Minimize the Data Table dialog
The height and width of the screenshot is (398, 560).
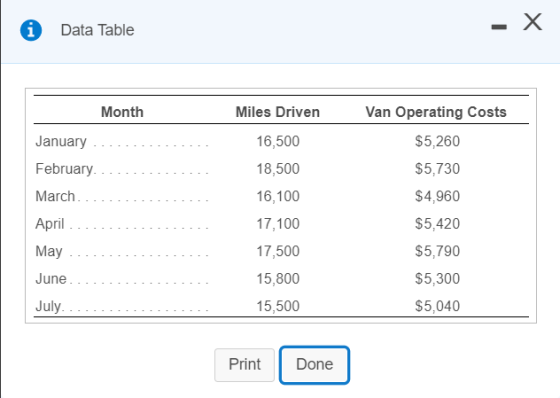(499, 27)
